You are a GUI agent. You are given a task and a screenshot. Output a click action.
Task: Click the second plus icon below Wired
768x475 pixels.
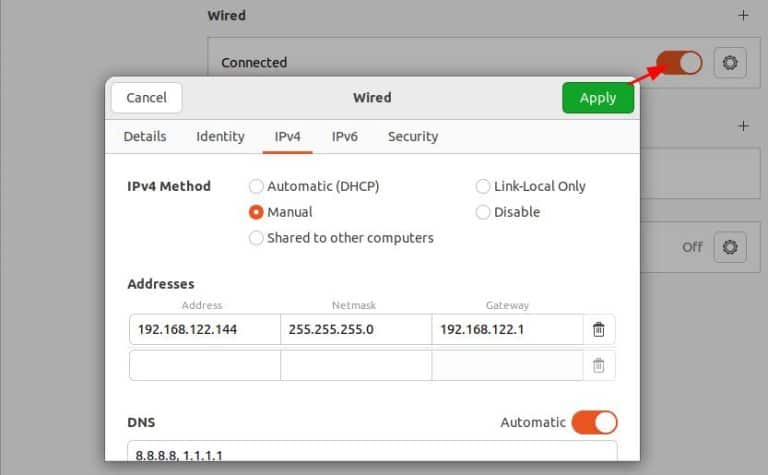(x=742, y=126)
